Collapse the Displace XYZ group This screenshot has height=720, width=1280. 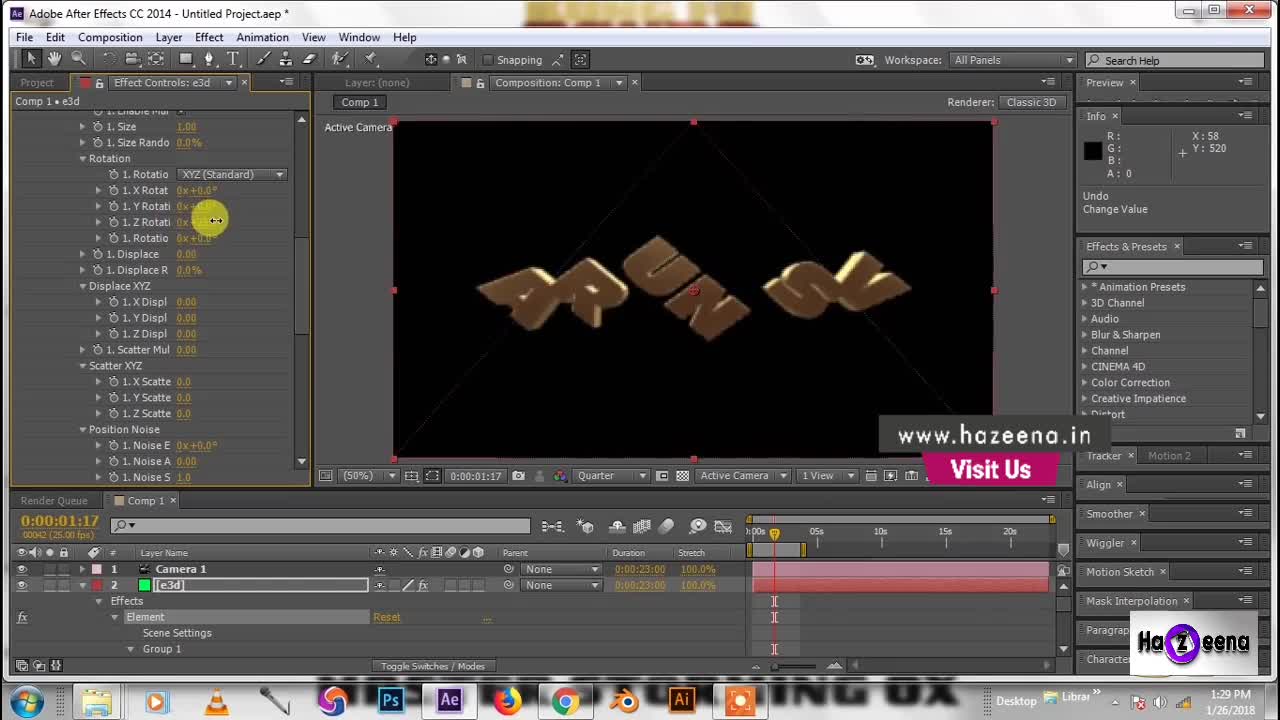click(83, 286)
